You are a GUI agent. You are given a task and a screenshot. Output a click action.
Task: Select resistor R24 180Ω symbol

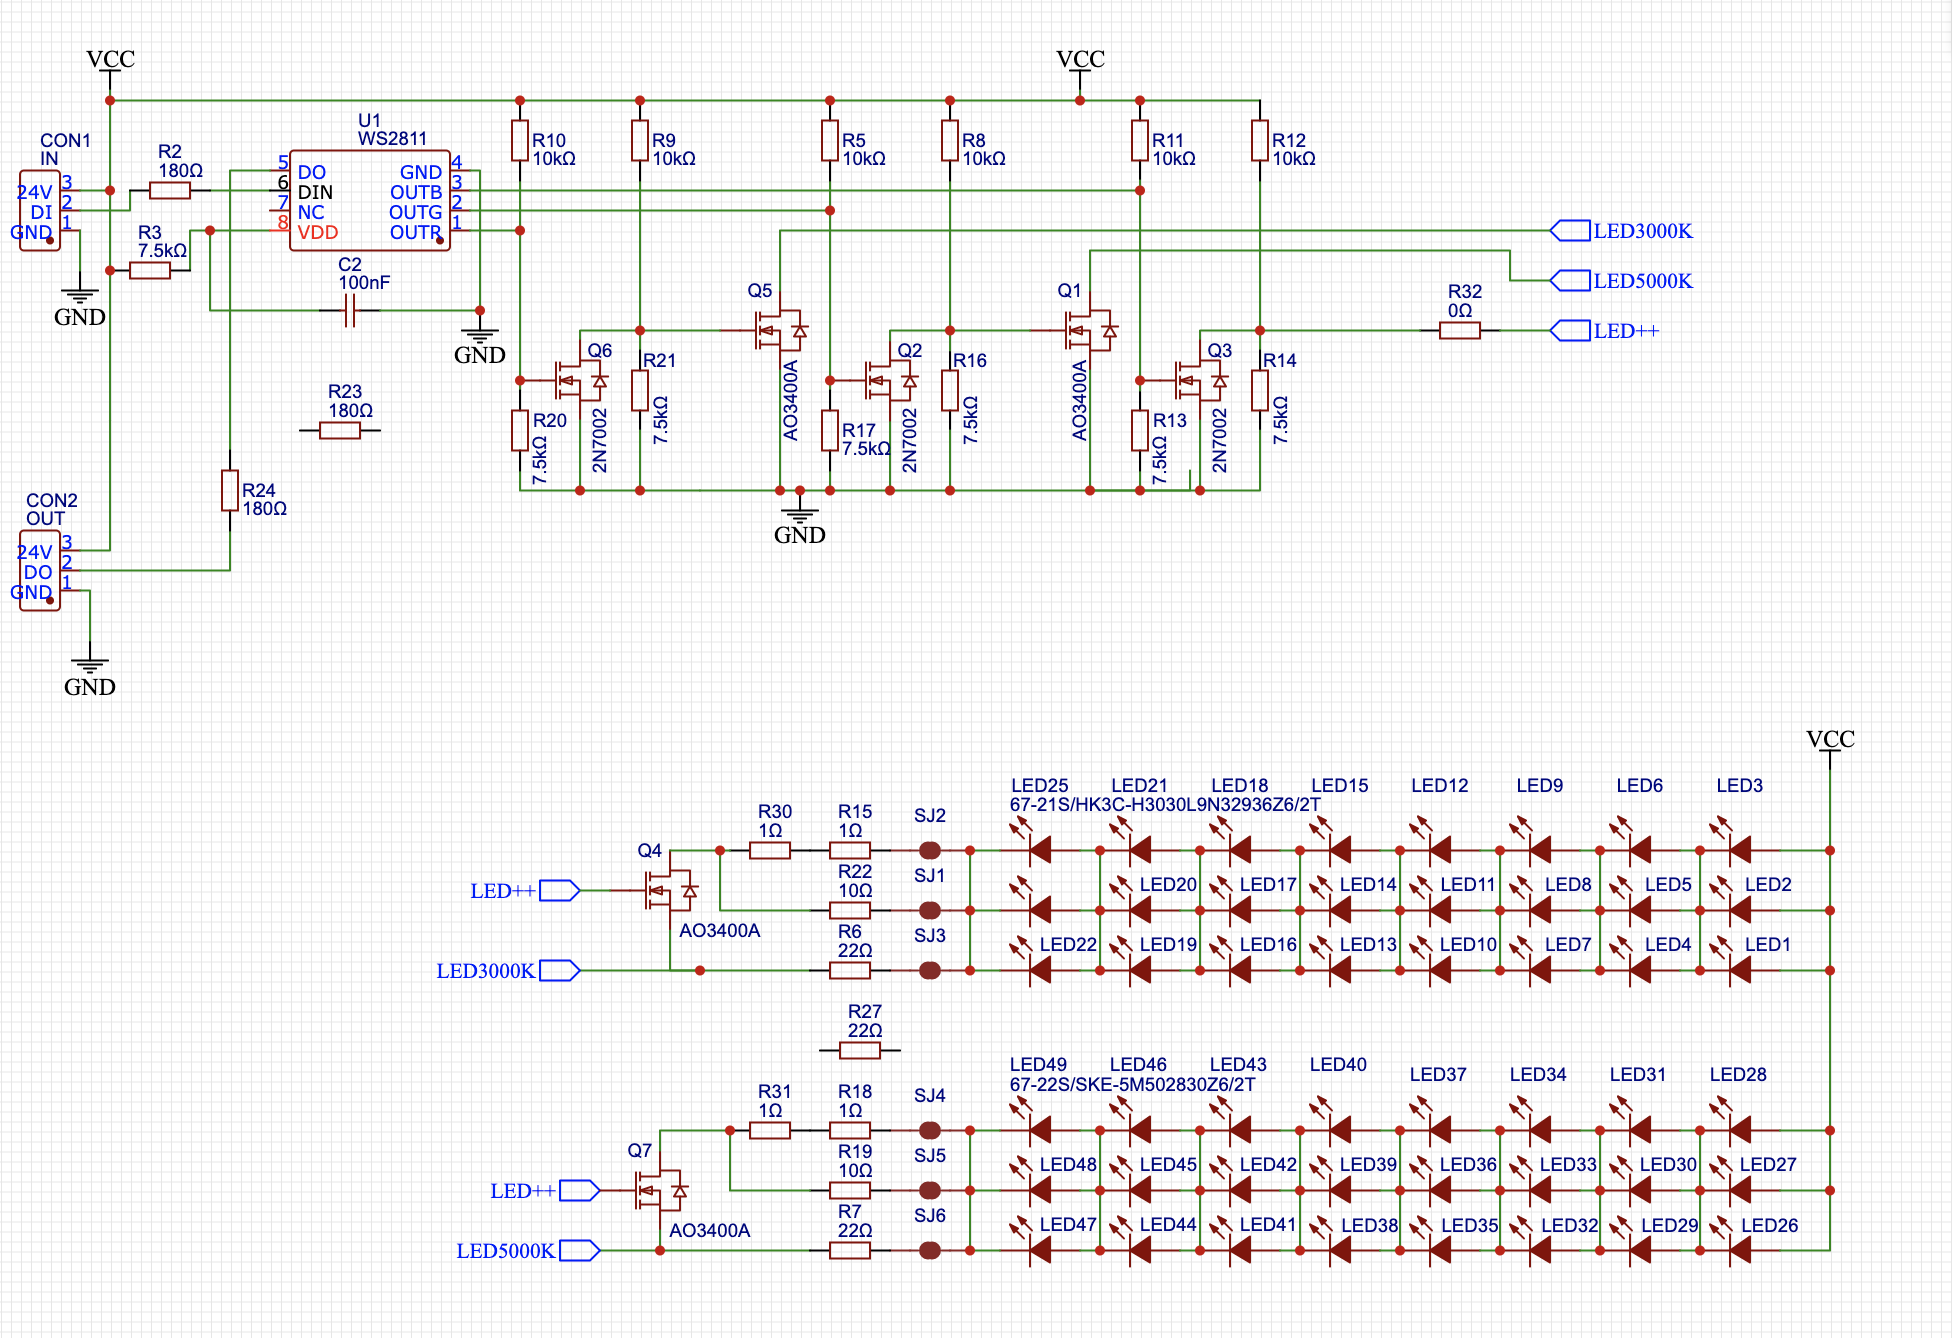point(230,490)
